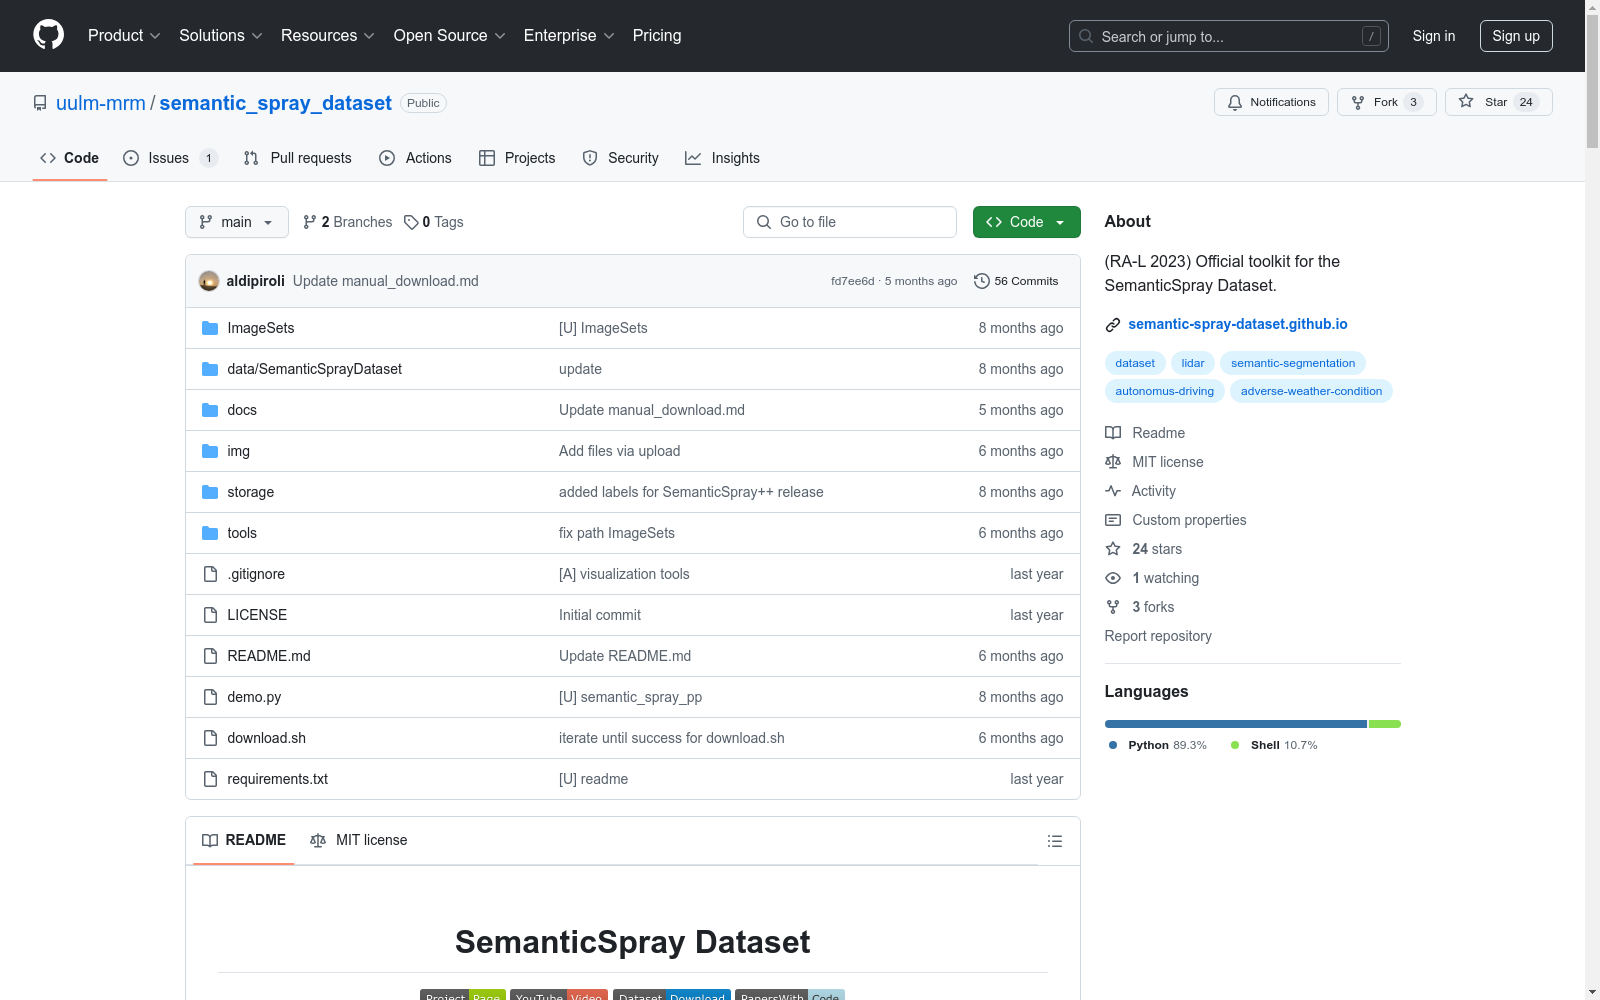Expand the Solutions menu
This screenshot has width=1600, height=1000.
[221, 36]
